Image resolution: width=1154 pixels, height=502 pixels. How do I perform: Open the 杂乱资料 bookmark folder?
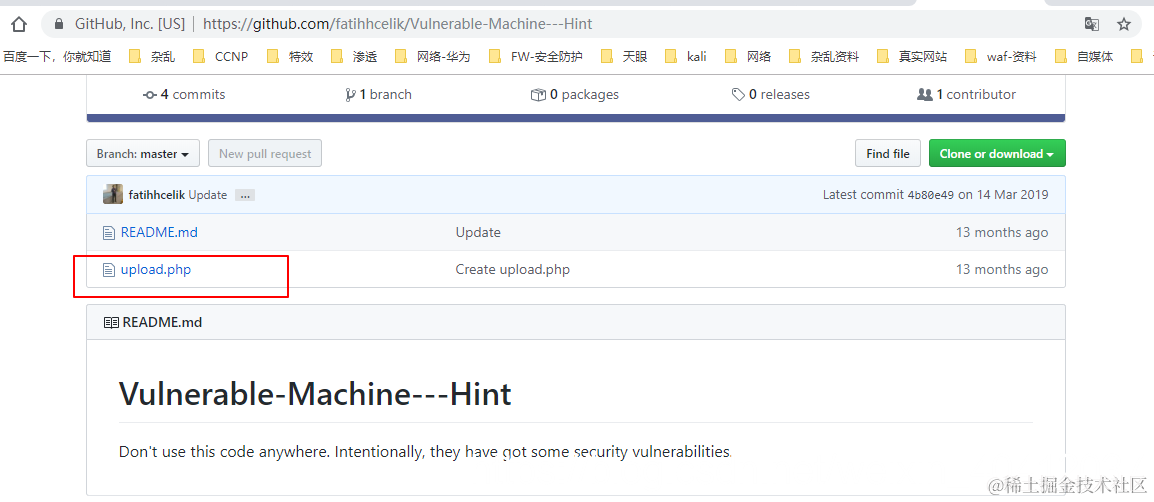coord(824,57)
